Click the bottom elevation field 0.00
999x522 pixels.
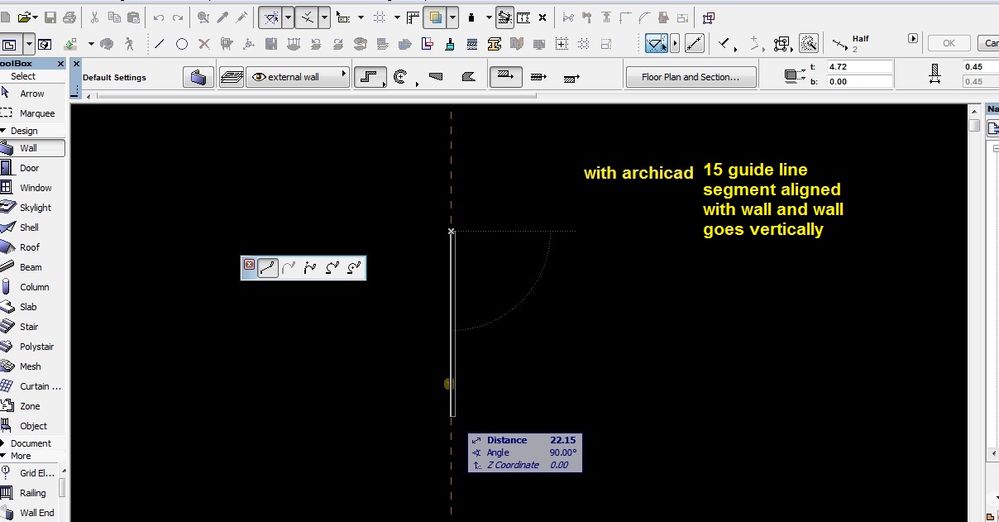859,82
